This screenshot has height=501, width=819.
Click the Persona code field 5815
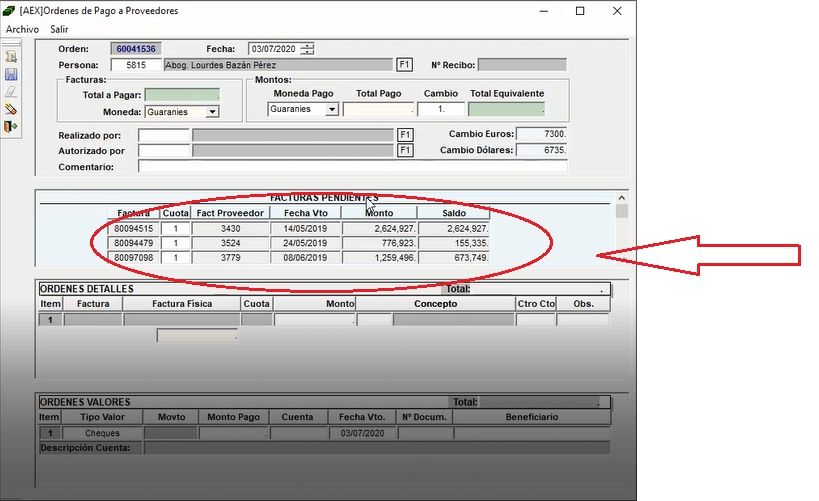tap(129, 65)
